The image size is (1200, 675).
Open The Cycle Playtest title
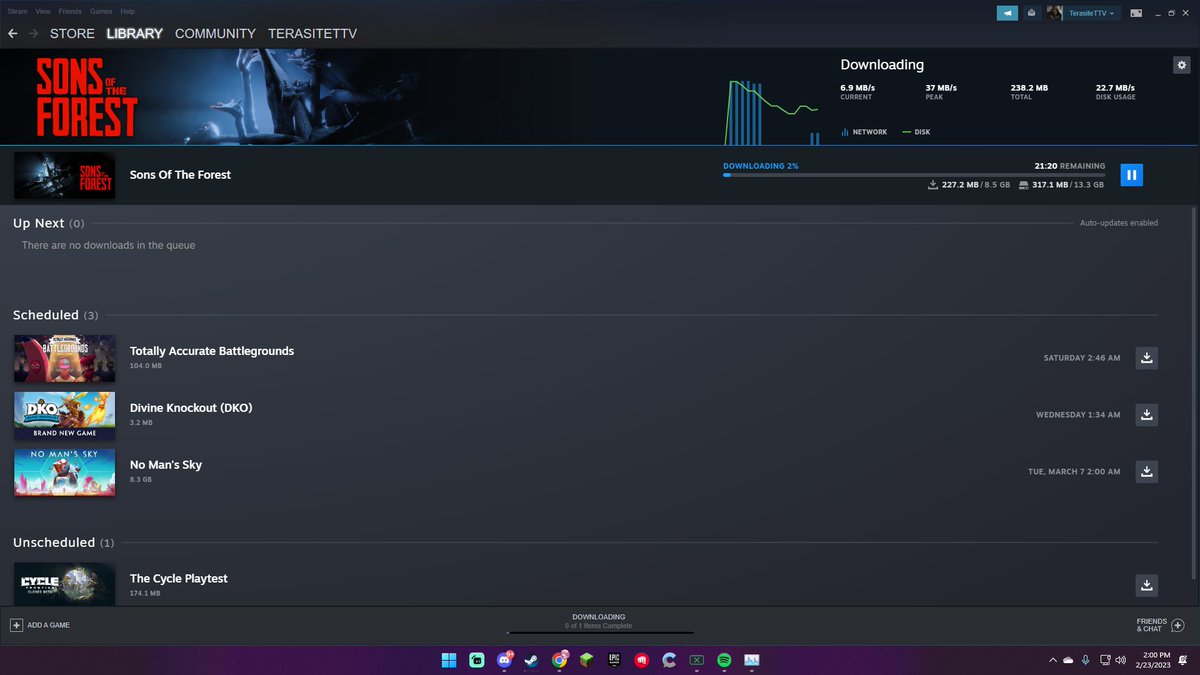coord(179,578)
